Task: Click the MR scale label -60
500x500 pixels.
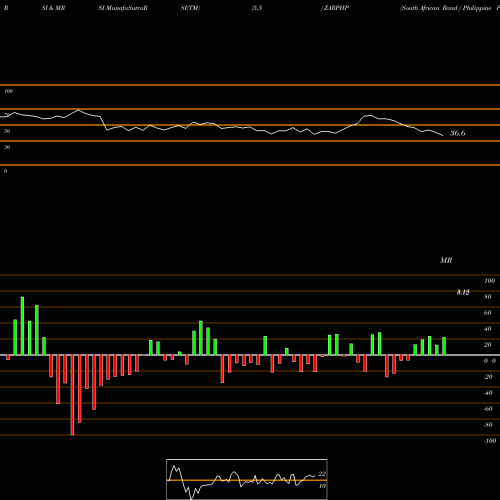Action: pyautogui.click(x=488, y=409)
